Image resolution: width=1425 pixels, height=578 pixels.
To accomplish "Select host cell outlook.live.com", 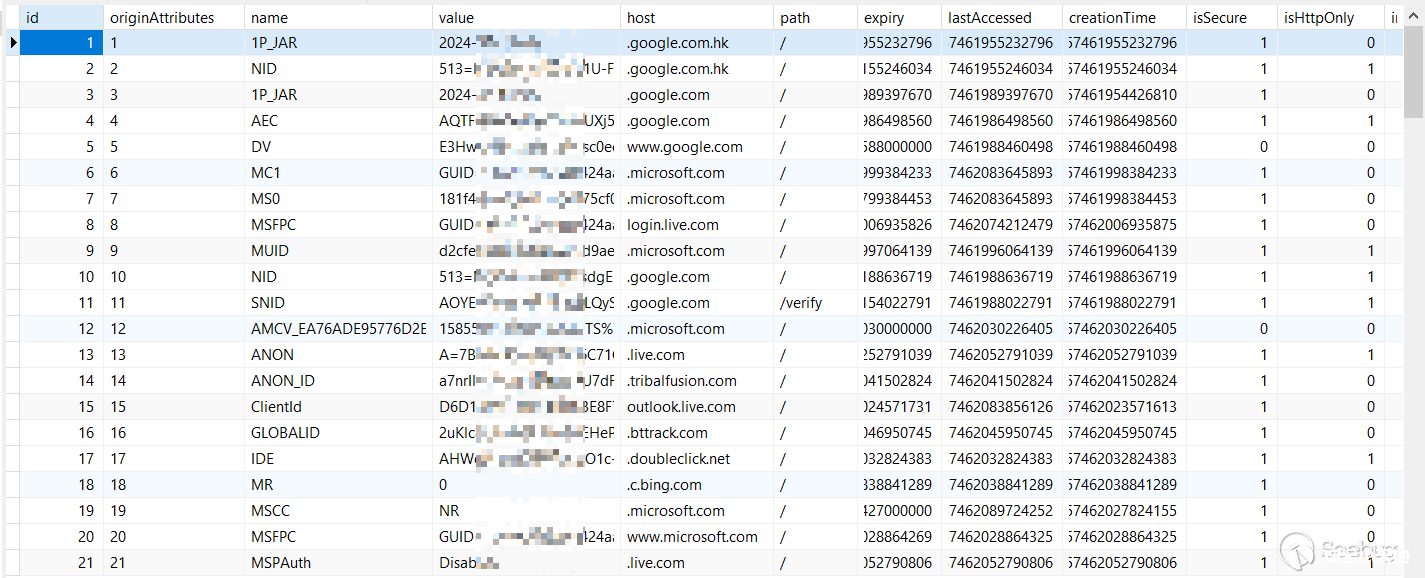I will click(x=697, y=407).
